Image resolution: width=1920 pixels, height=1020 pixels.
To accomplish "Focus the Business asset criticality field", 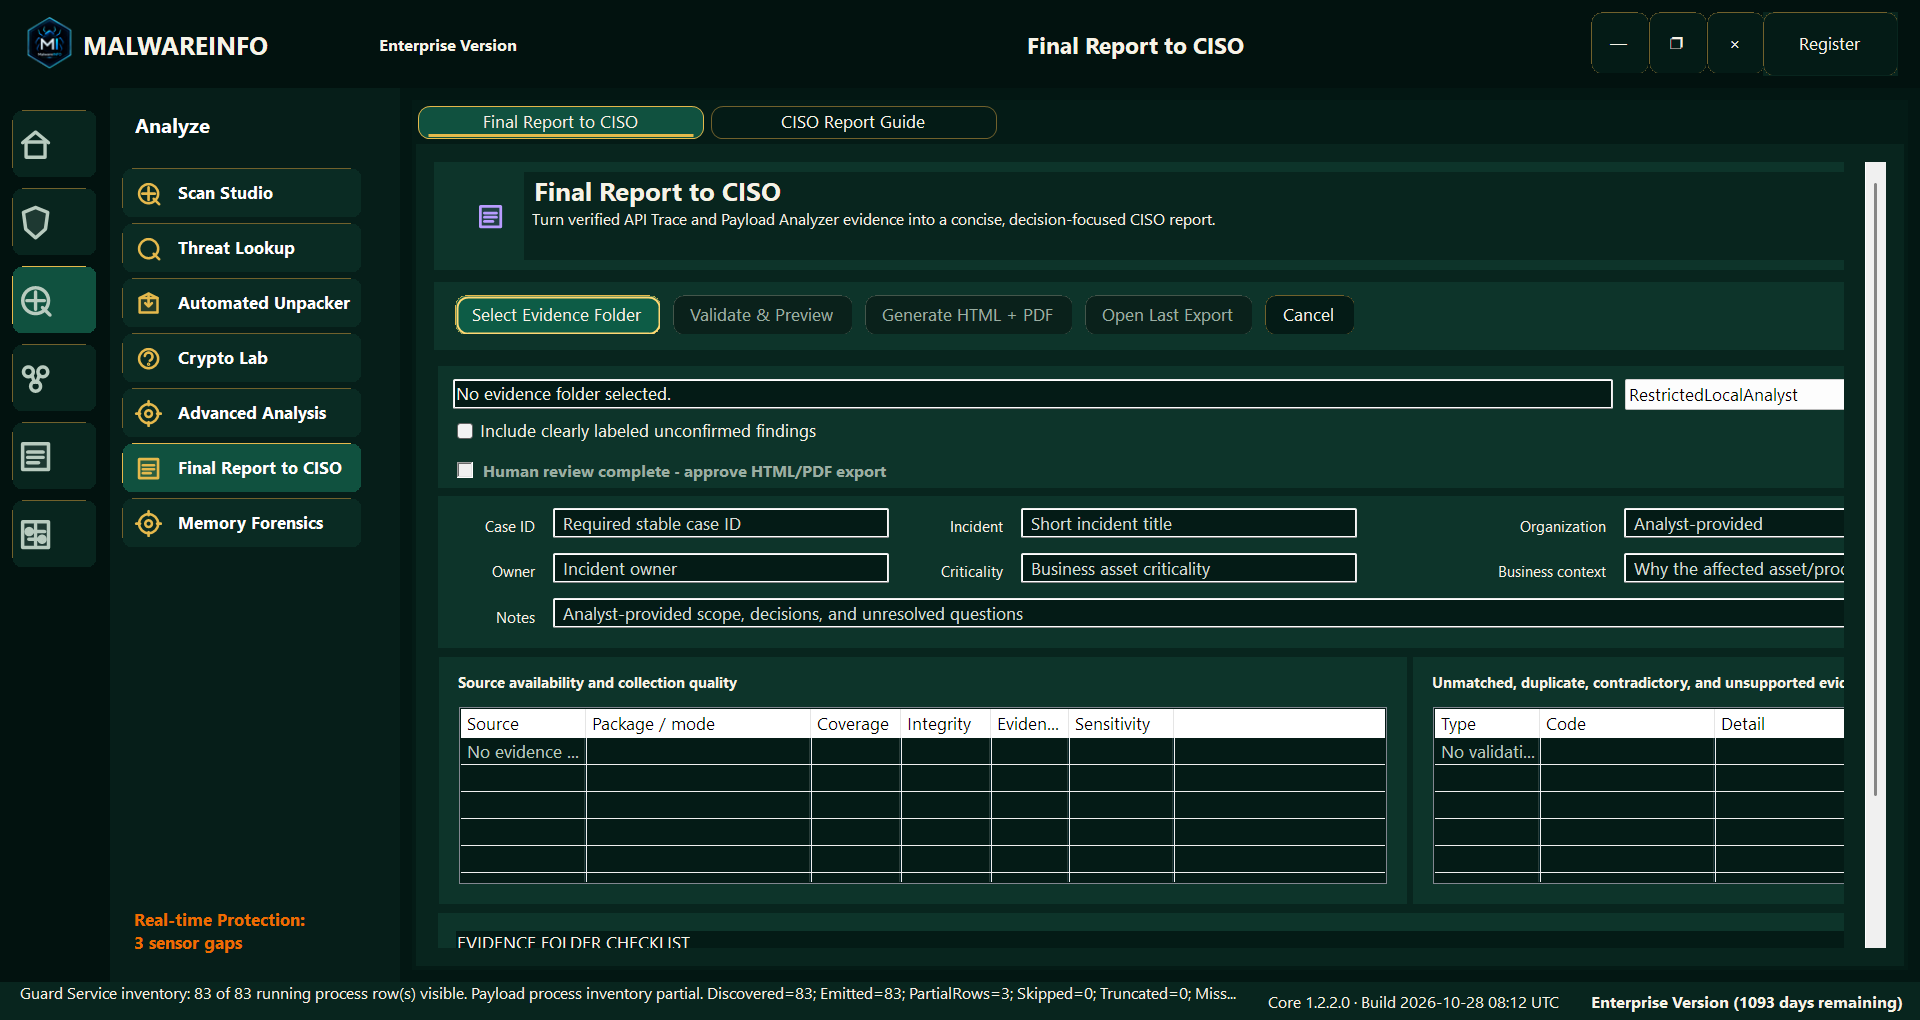I will pyautogui.click(x=1189, y=568).
